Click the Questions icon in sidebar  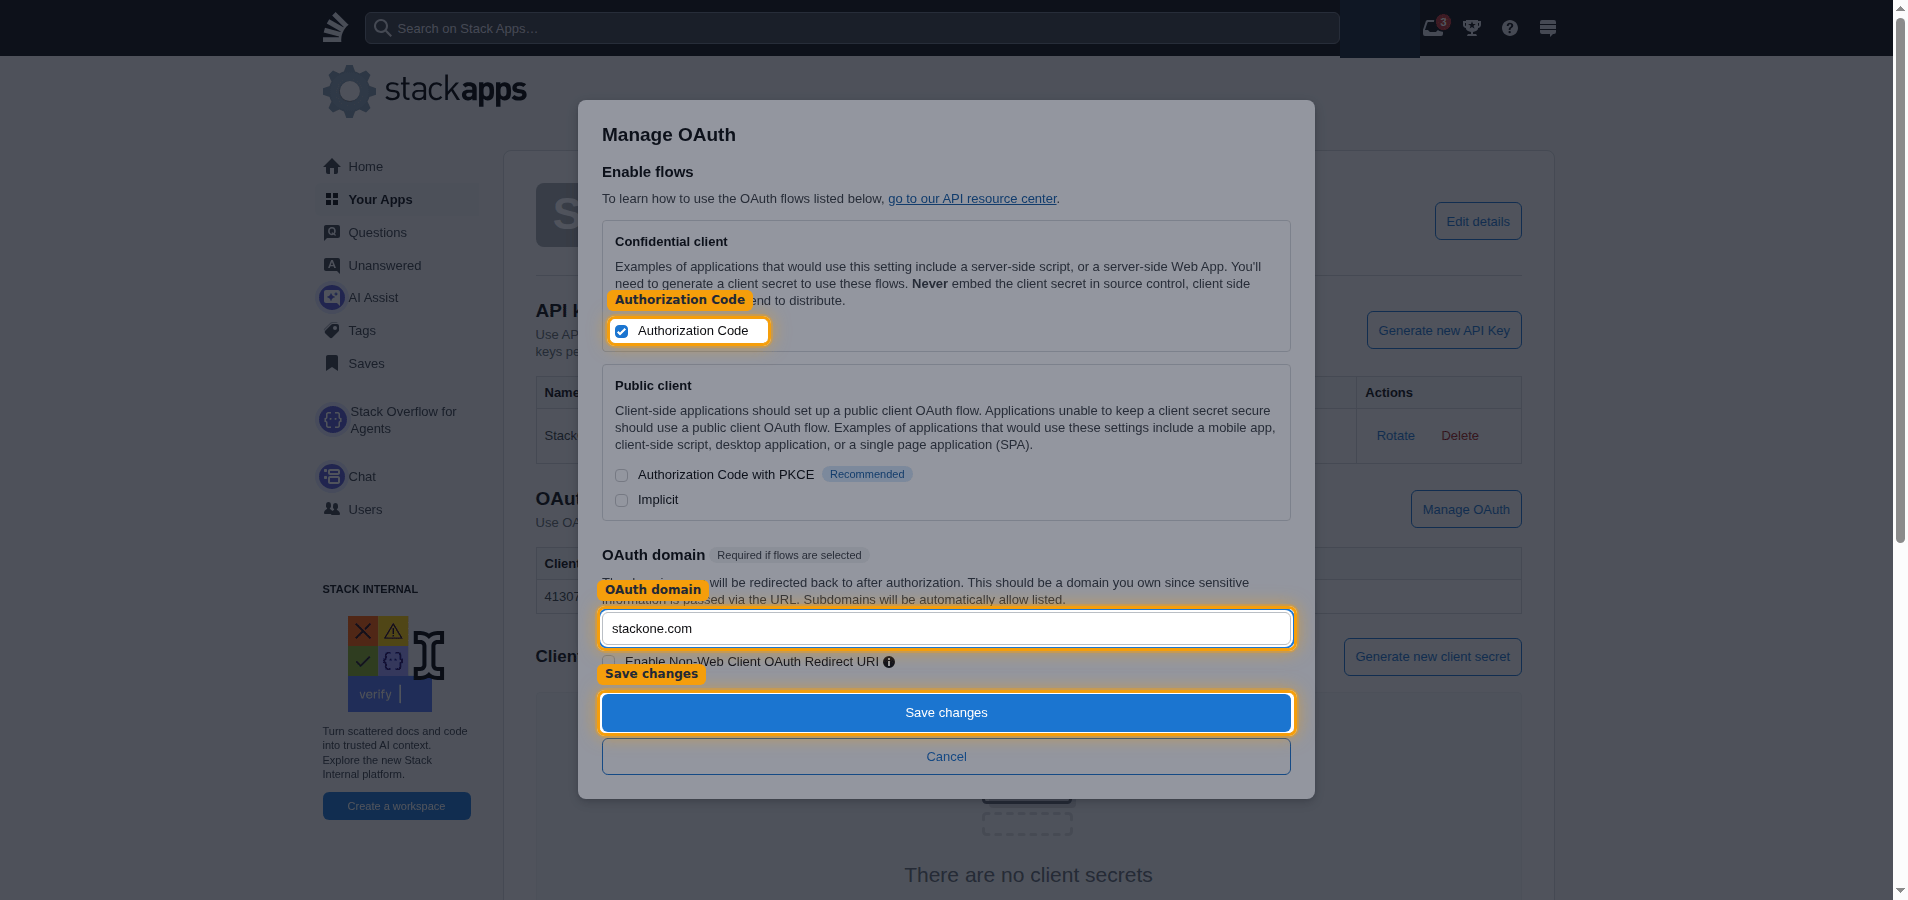point(332,232)
